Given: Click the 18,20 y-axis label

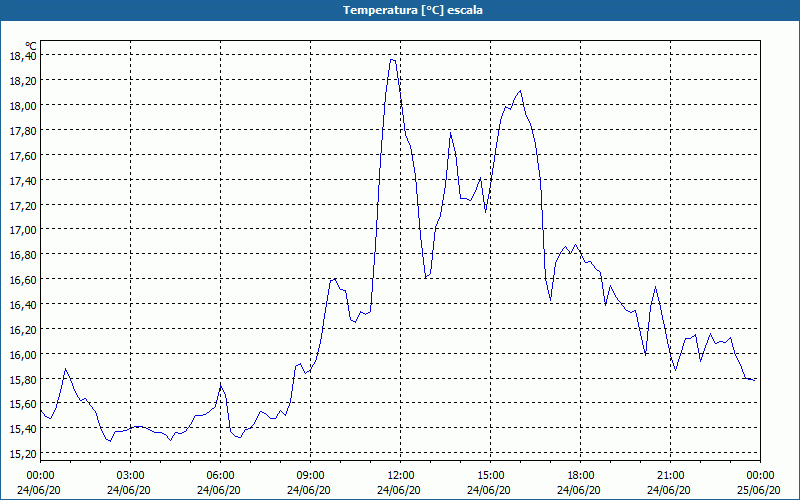Looking at the screenshot, I should pos(23,81).
